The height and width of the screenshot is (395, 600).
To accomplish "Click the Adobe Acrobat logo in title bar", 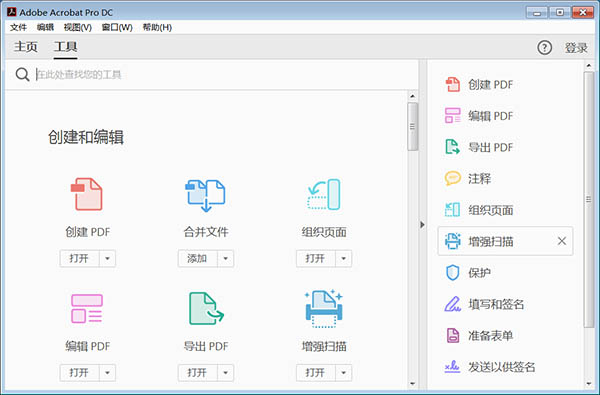I will click(12, 12).
